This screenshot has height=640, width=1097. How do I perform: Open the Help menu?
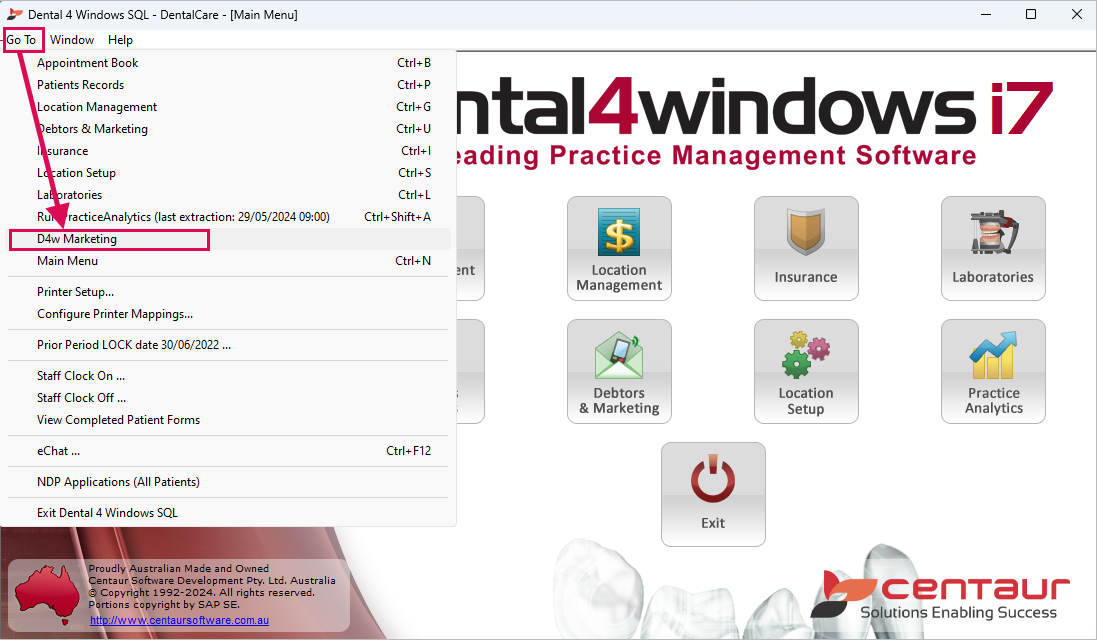coord(120,40)
